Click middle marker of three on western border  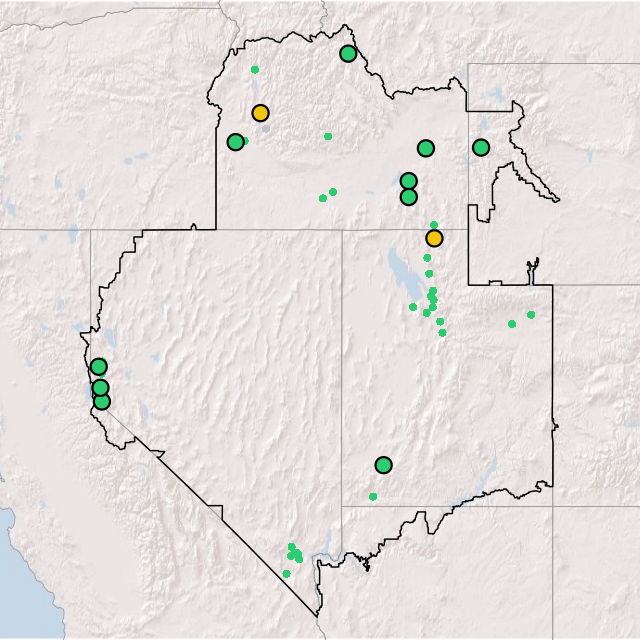coord(100,388)
